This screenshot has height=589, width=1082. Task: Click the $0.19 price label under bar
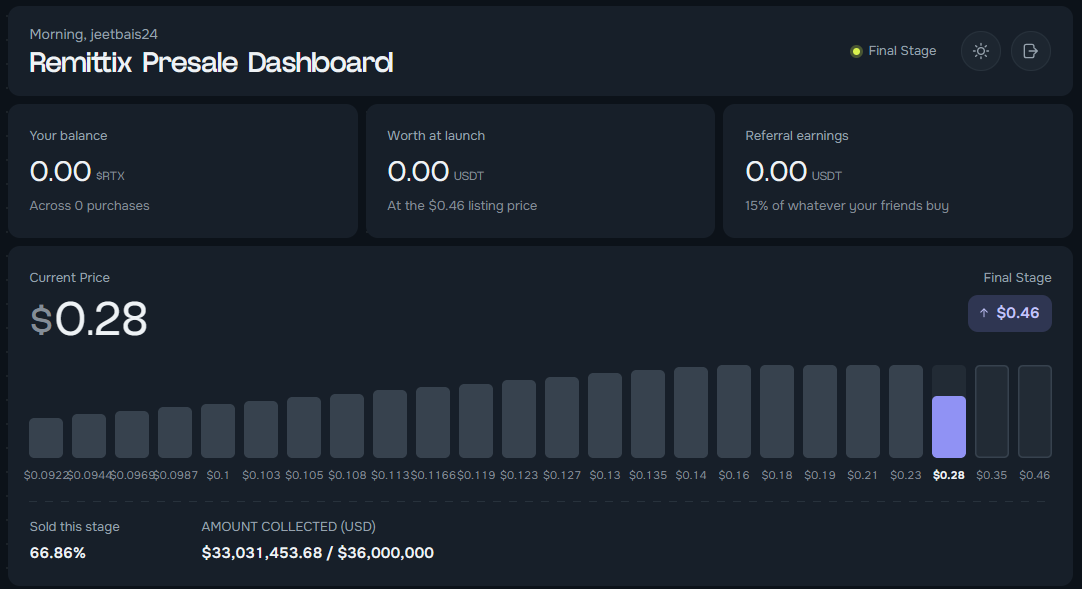click(820, 475)
